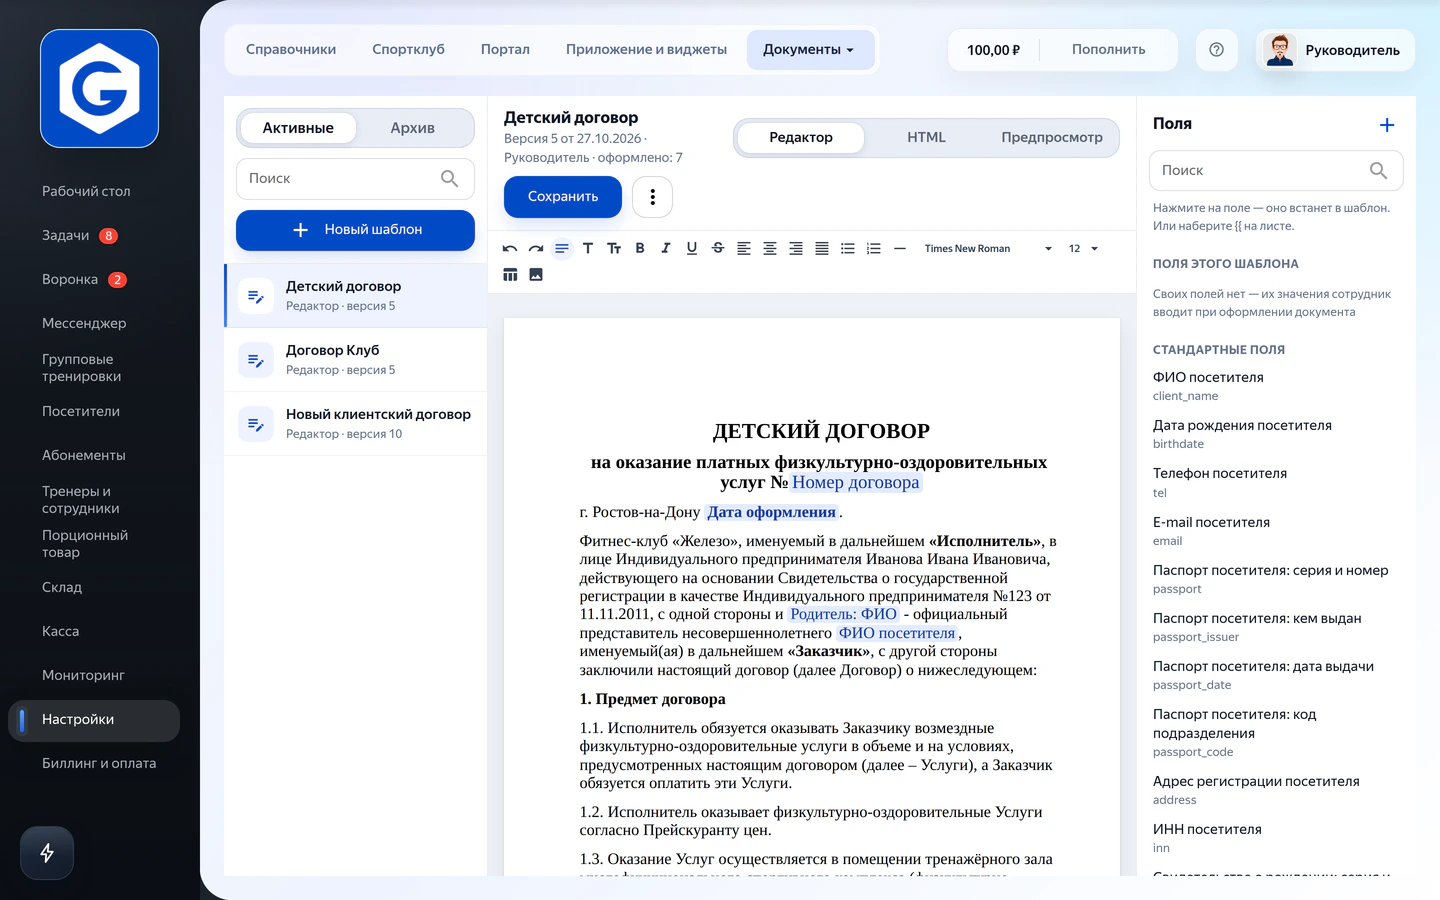This screenshot has height=900, width=1440.
Task: Redo the last edit in the editor toolbar
Action: [x=536, y=249]
